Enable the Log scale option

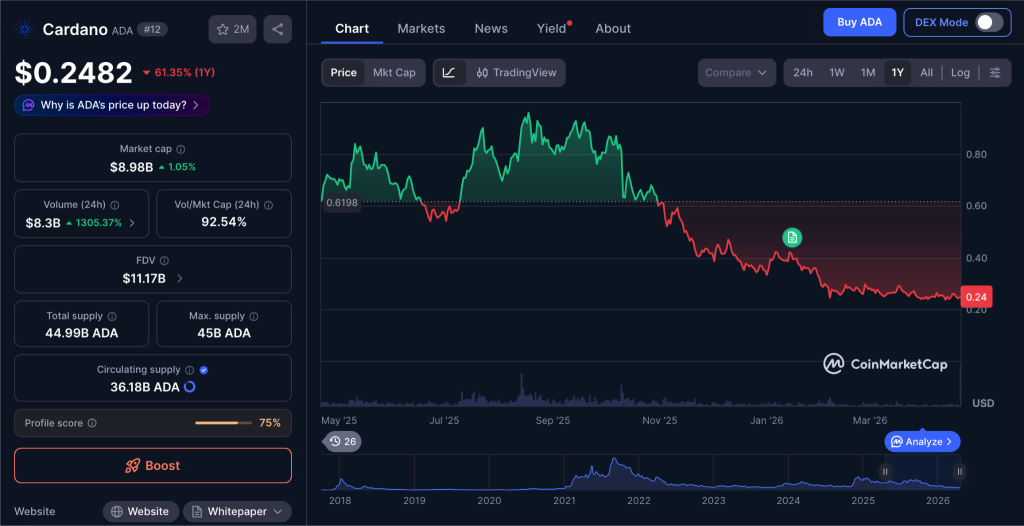[x=960, y=72]
